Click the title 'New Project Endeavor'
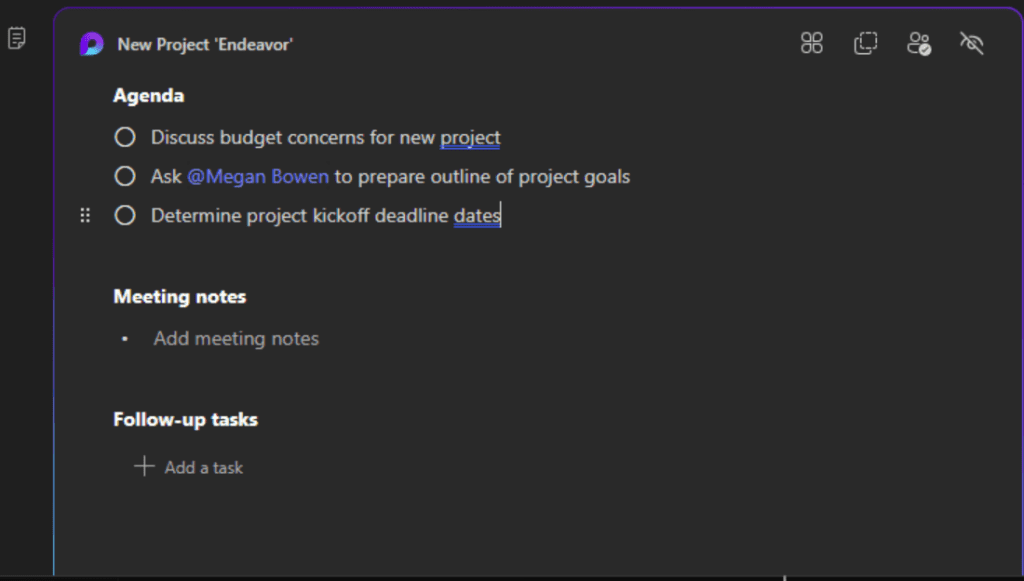The image size is (1024, 581). (x=205, y=44)
